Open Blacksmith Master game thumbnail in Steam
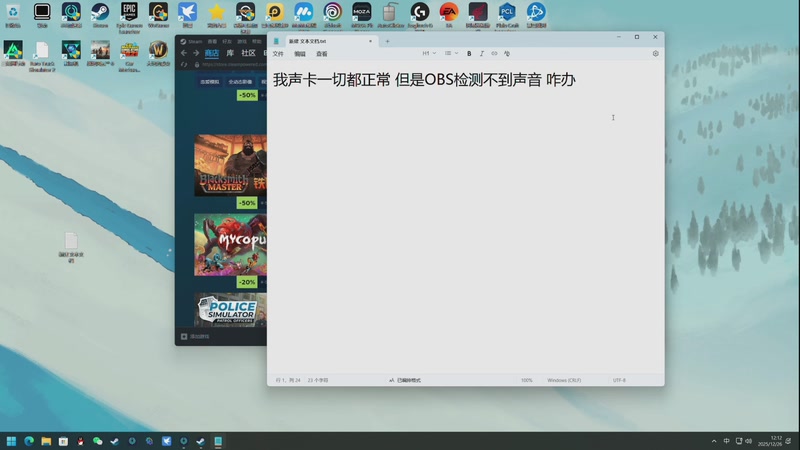This screenshot has width=800, height=450. coord(230,165)
